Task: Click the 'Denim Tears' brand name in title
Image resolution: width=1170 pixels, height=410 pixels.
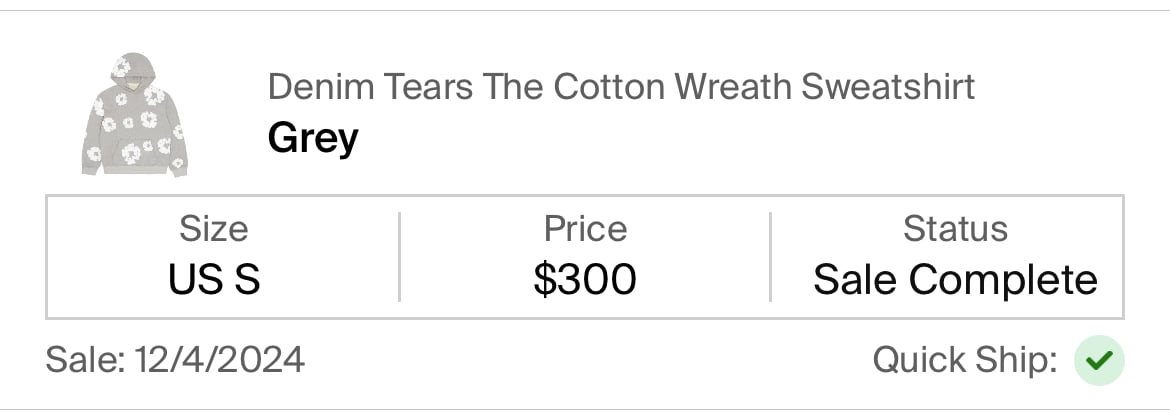Action: [371, 87]
